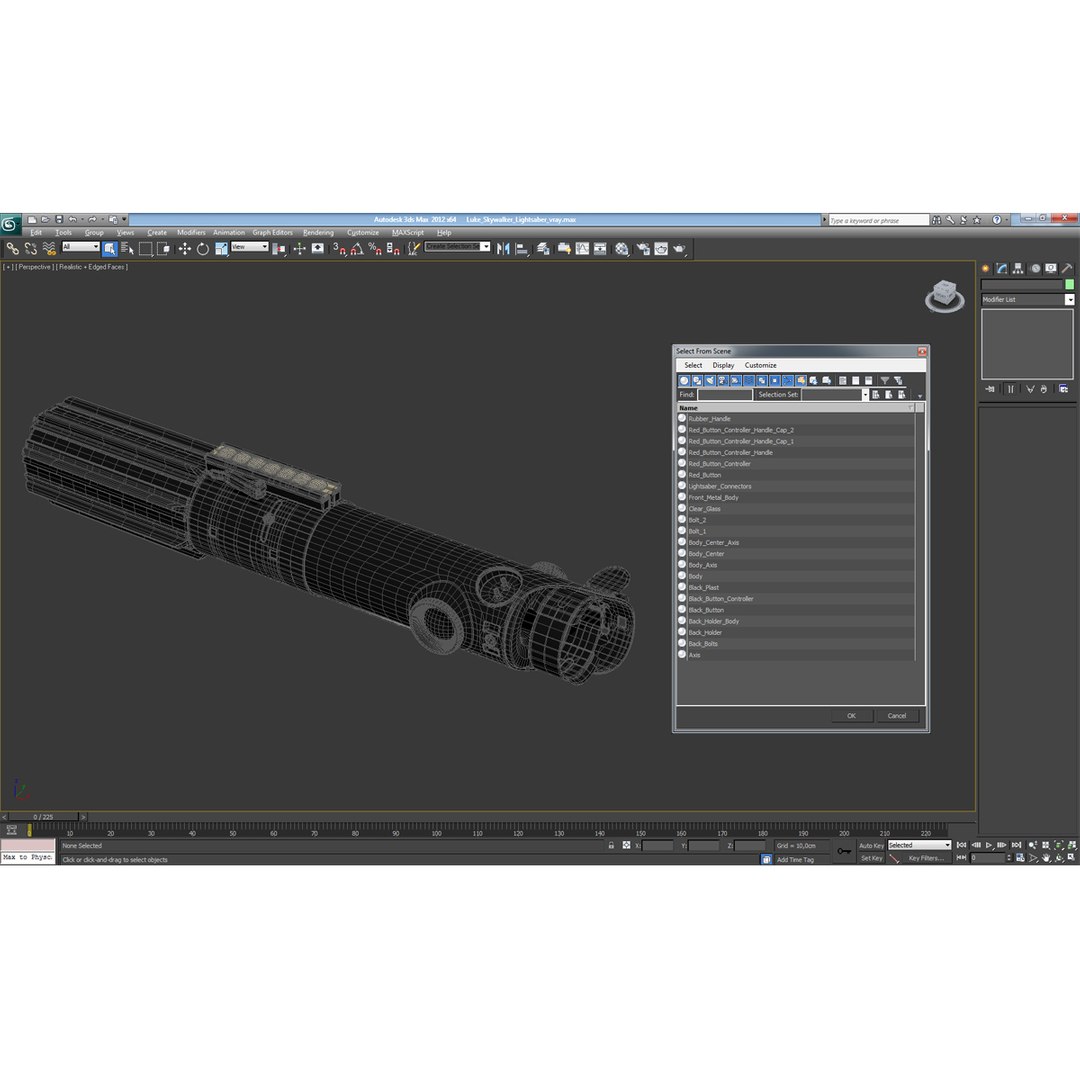Toggle Pin Stack in modifier panel
This screenshot has height=1080, width=1080.
(990, 389)
